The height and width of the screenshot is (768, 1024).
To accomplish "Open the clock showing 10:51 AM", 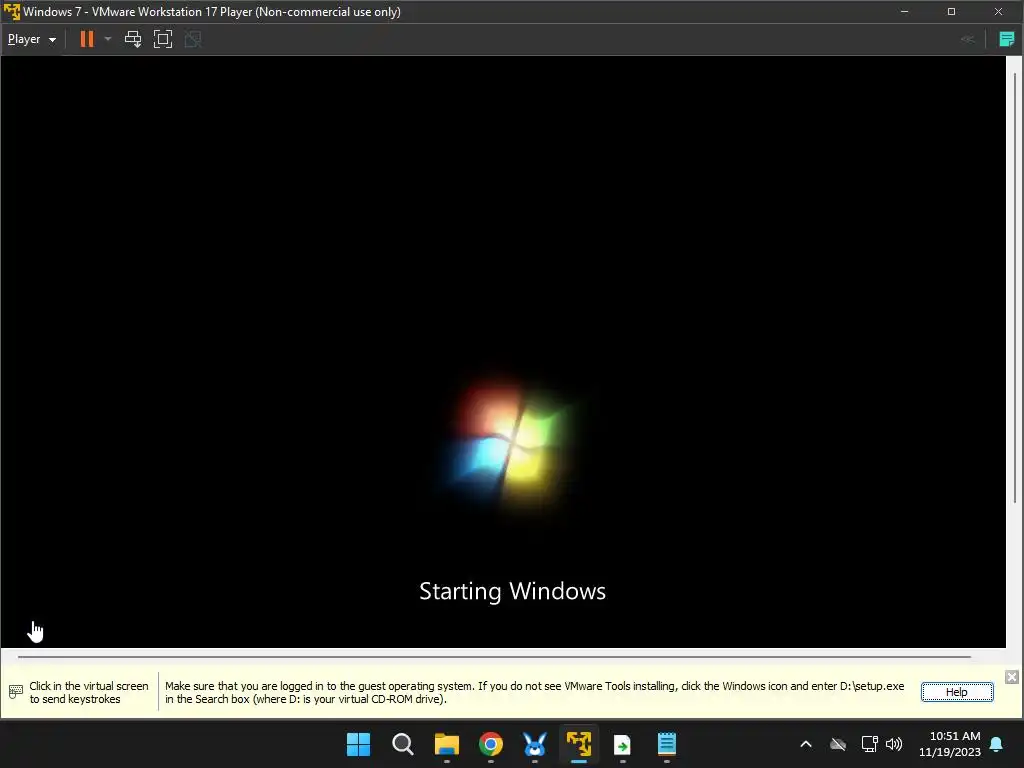I will point(950,744).
